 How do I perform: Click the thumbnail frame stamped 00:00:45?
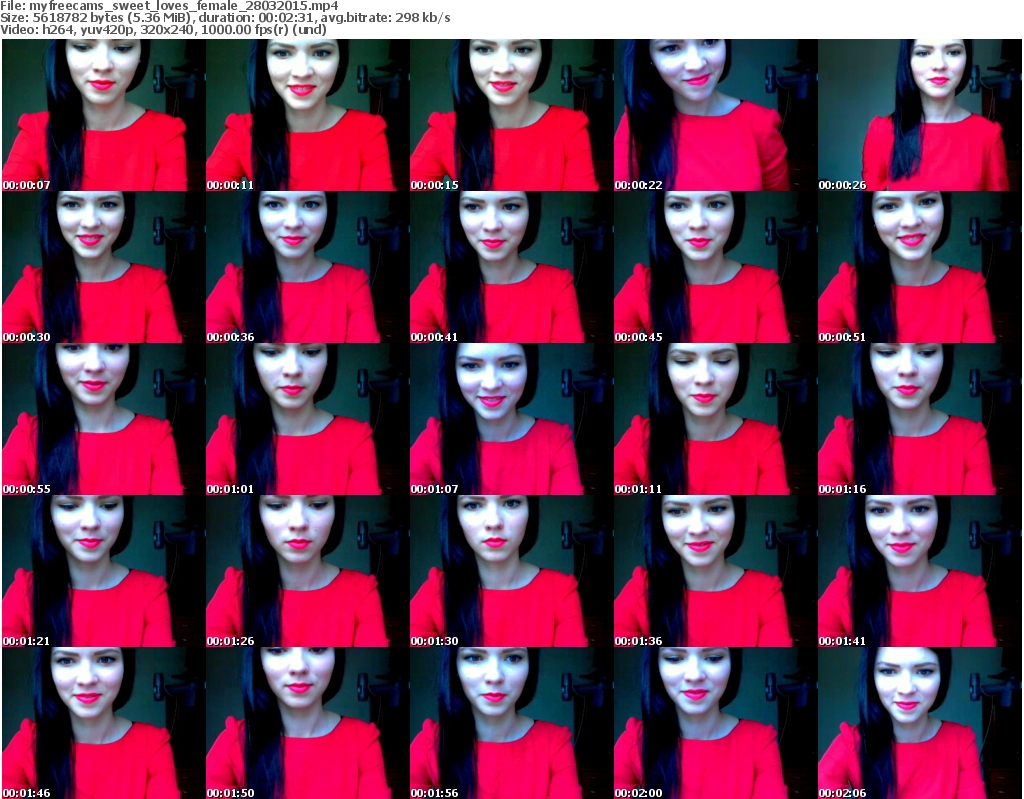click(x=715, y=267)
